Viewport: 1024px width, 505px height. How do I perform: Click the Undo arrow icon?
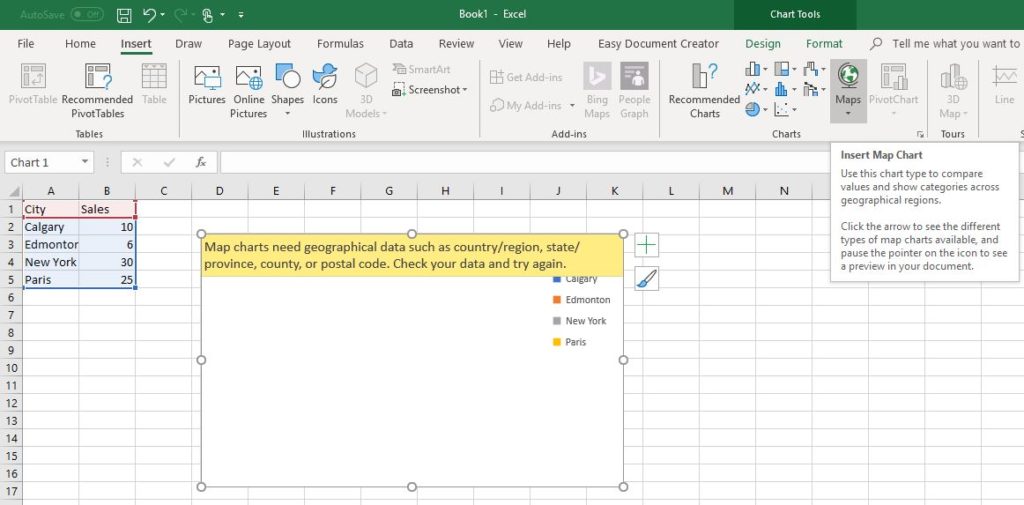[x=150, y=15]
